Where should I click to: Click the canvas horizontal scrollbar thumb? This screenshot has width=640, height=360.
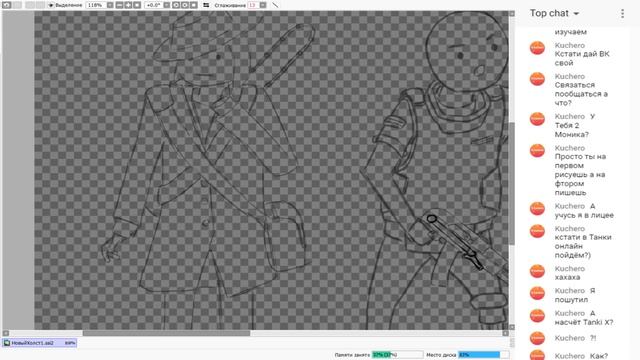(x=166, y=333)
